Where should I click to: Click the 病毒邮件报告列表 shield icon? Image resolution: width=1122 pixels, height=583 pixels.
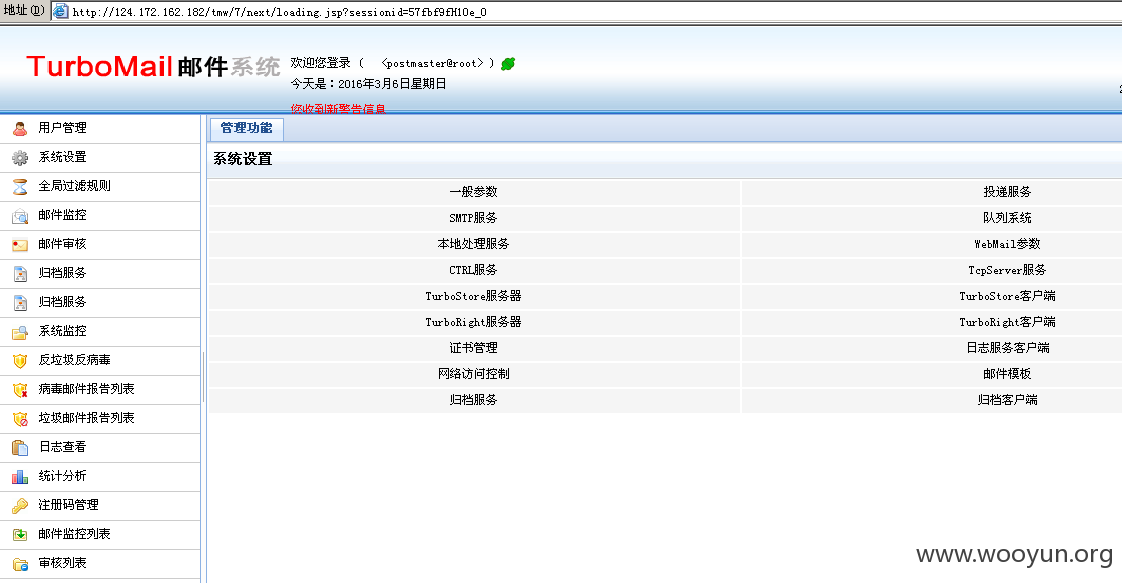coord(20,389)
